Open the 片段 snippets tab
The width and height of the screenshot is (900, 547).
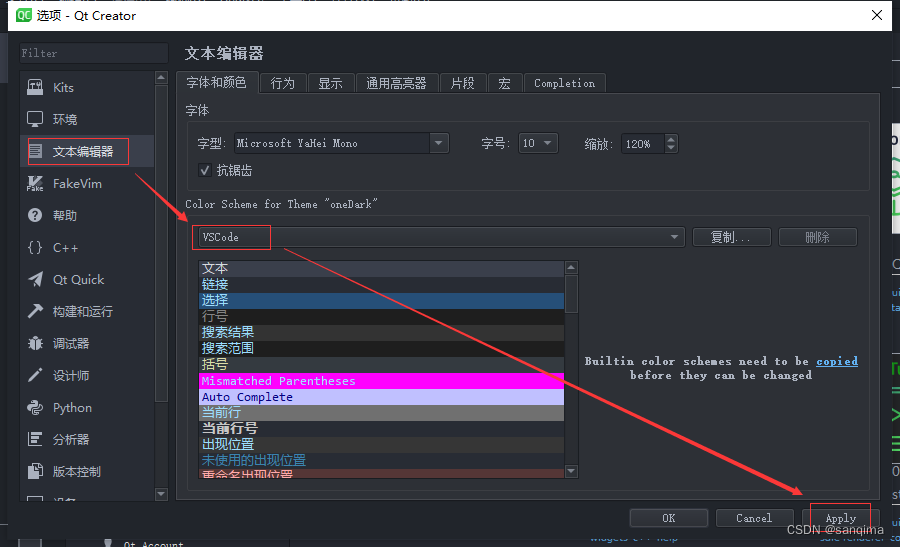(463, 83)
